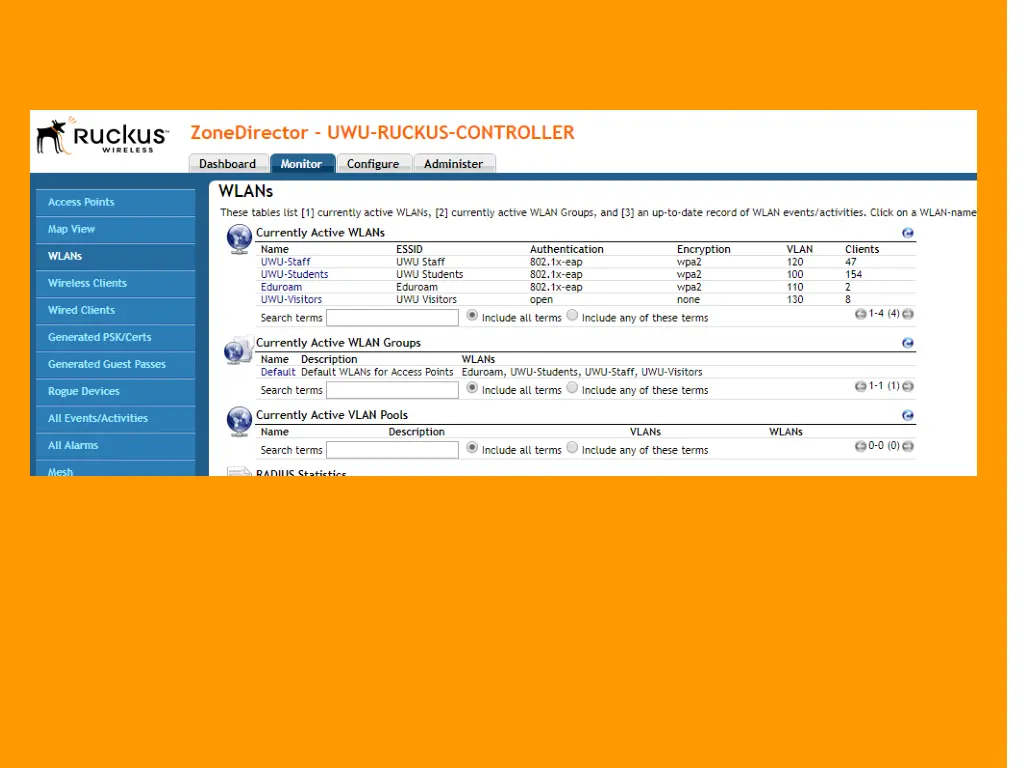
Task: Refresh the Currently Active WLANs table
Action: click(x=907, y=233)
